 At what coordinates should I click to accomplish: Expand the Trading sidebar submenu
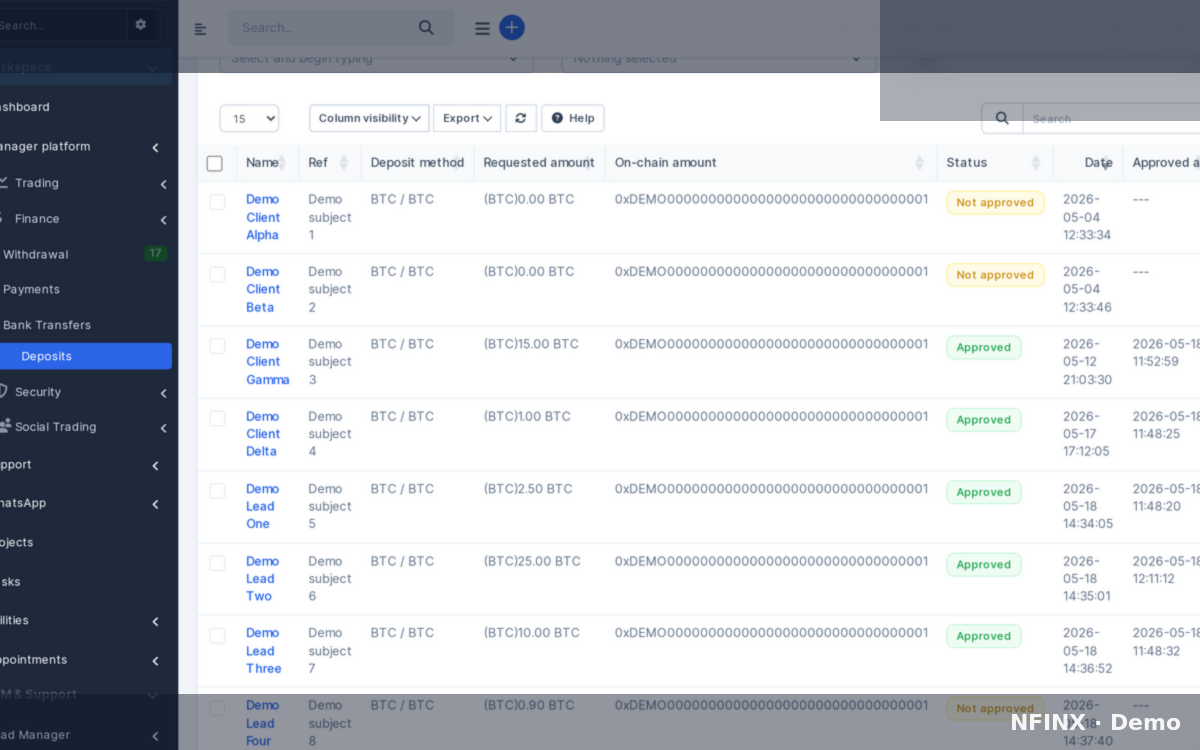click(x=163, y=184)
